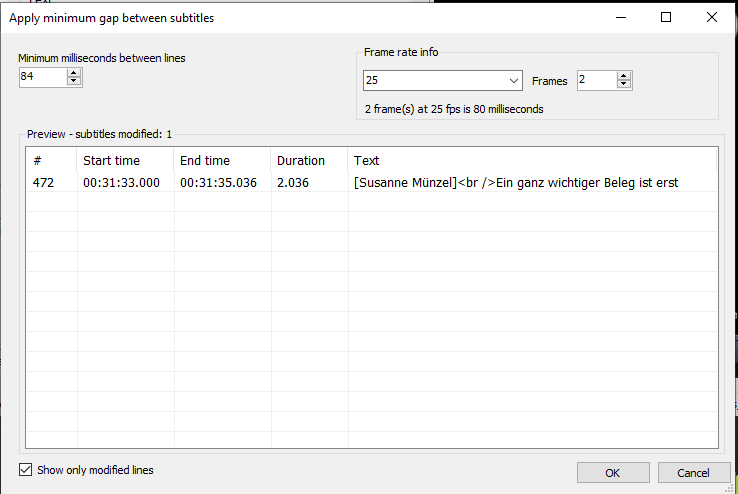Select subtitle row 472 in preview
Viewport: 738px width, 494px height.
tap(372, 183)
